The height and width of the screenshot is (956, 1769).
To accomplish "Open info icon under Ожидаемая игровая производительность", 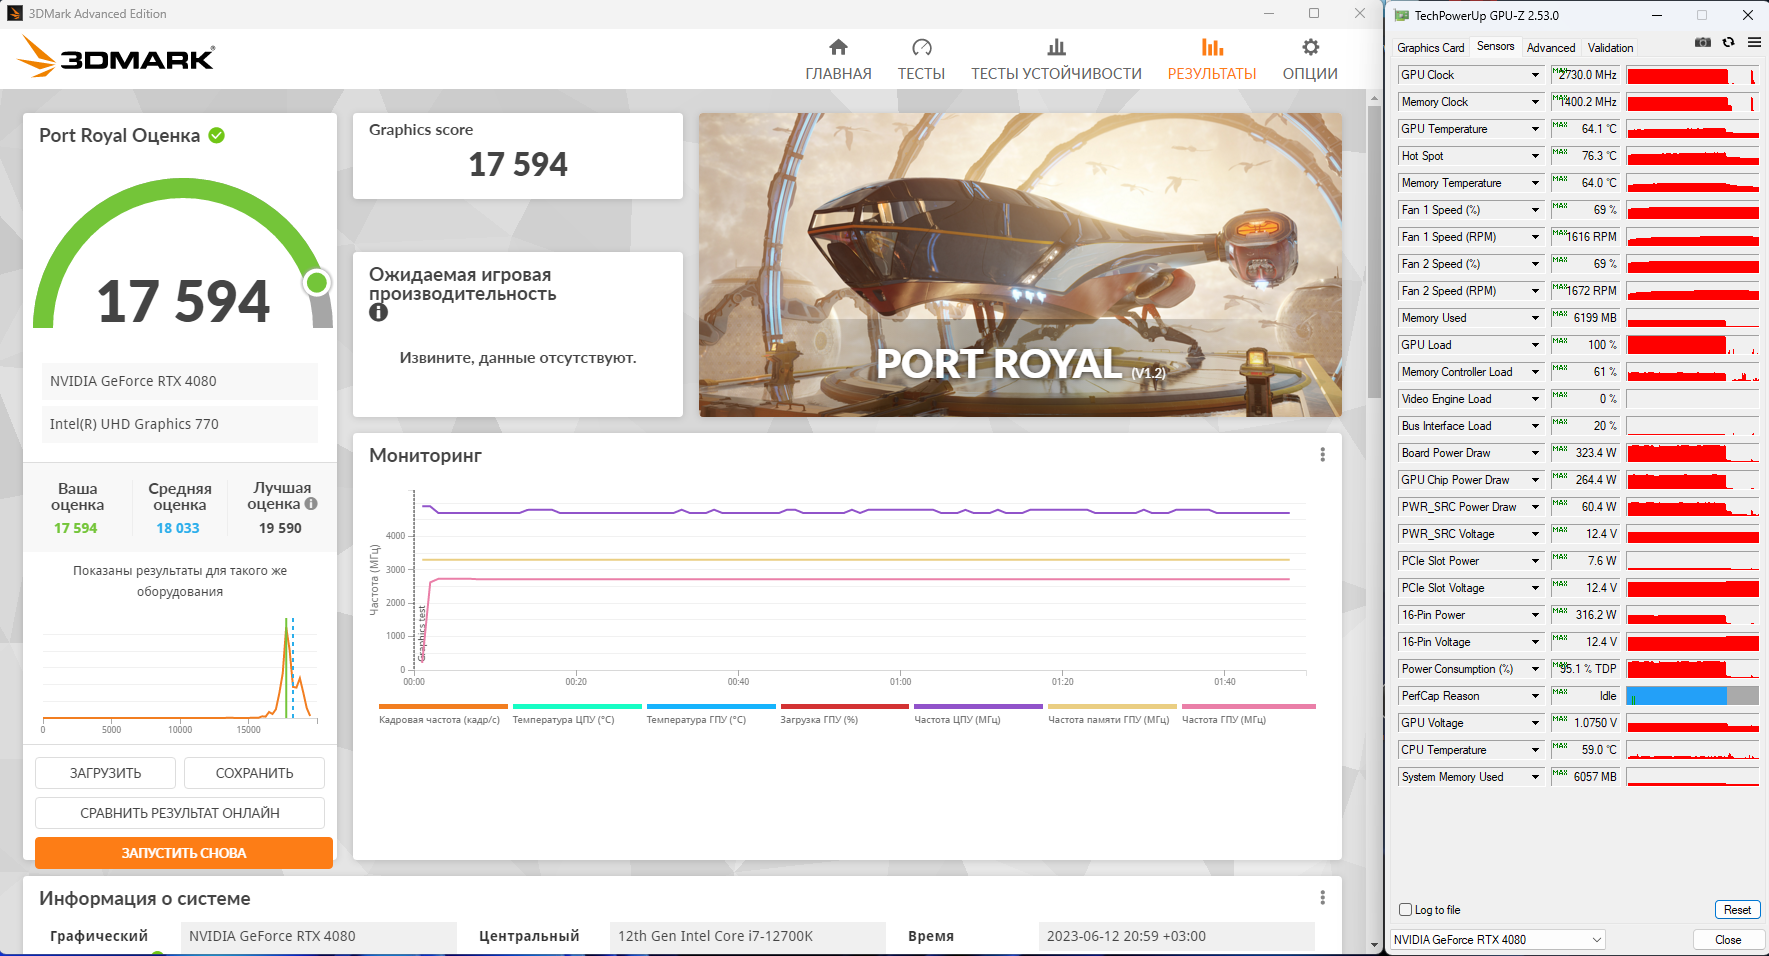I will (378, 312).
